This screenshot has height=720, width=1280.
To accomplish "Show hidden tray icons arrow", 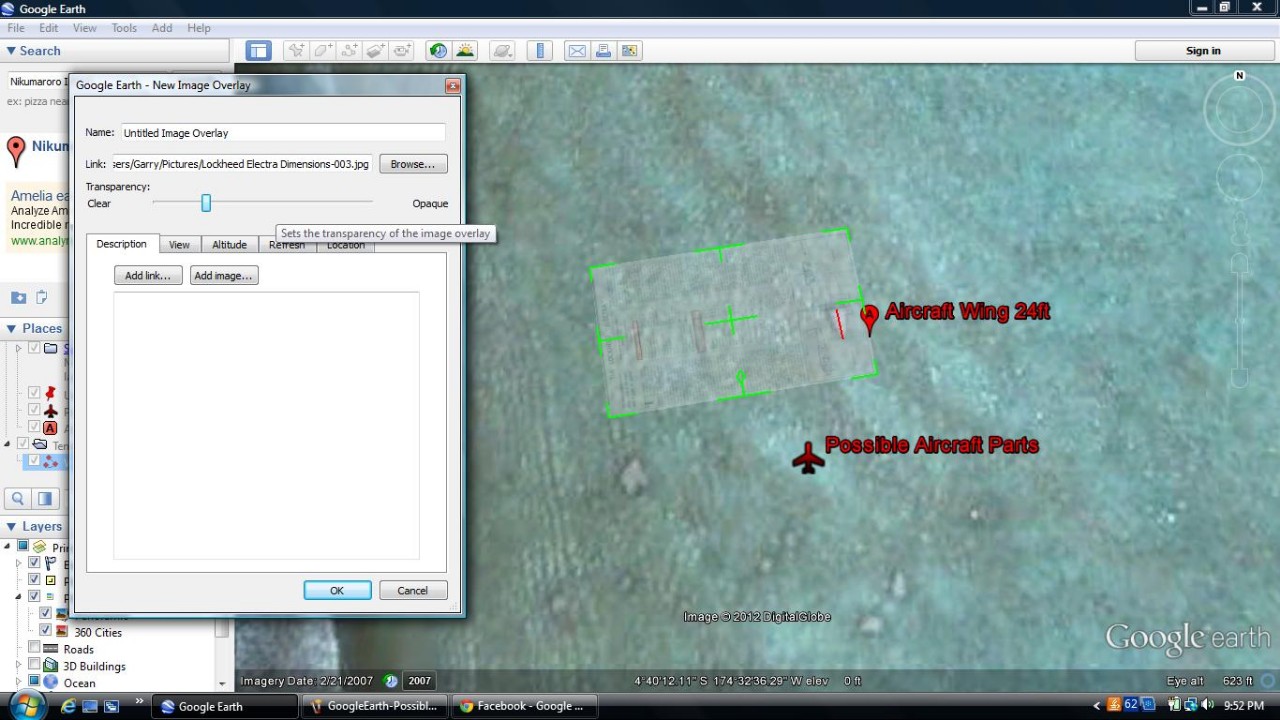I will coord(1097,706).
